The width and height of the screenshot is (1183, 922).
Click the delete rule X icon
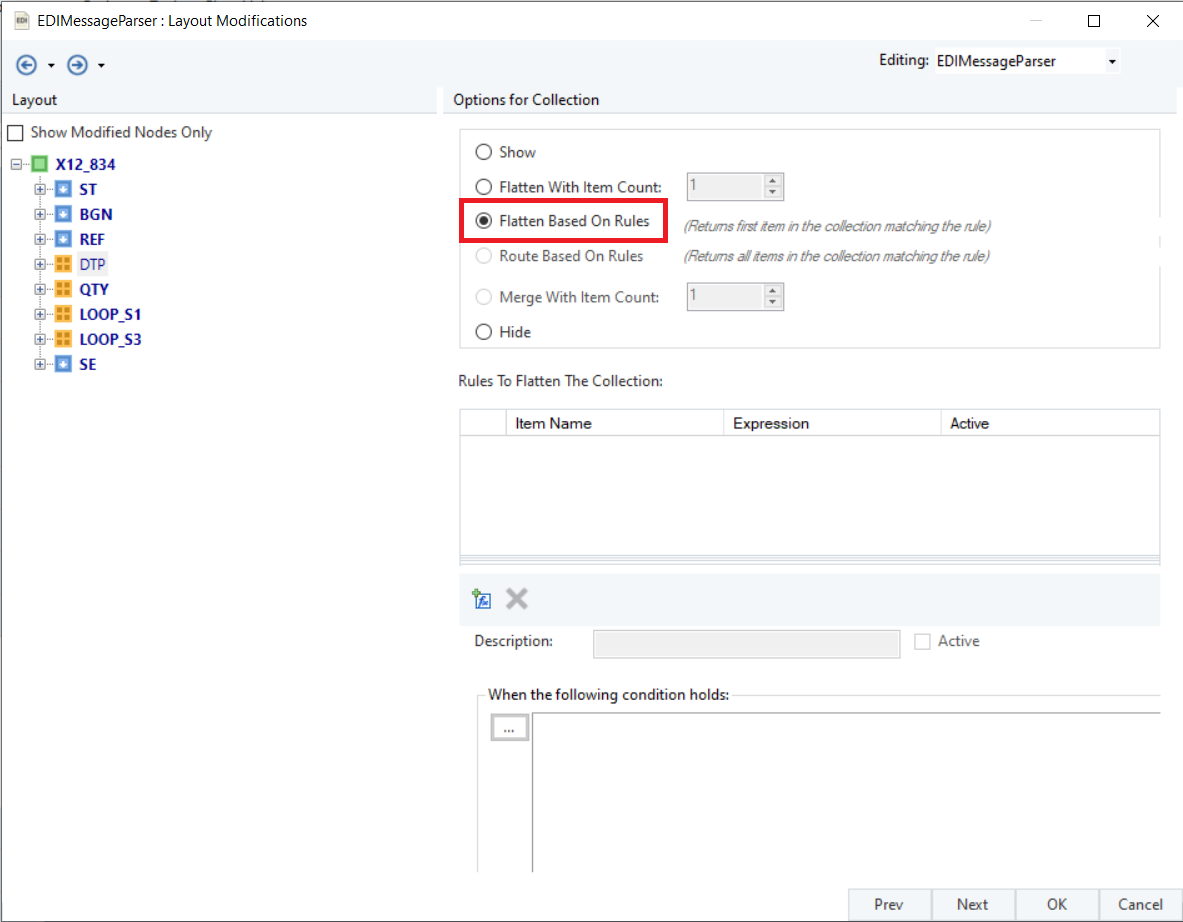516,599
